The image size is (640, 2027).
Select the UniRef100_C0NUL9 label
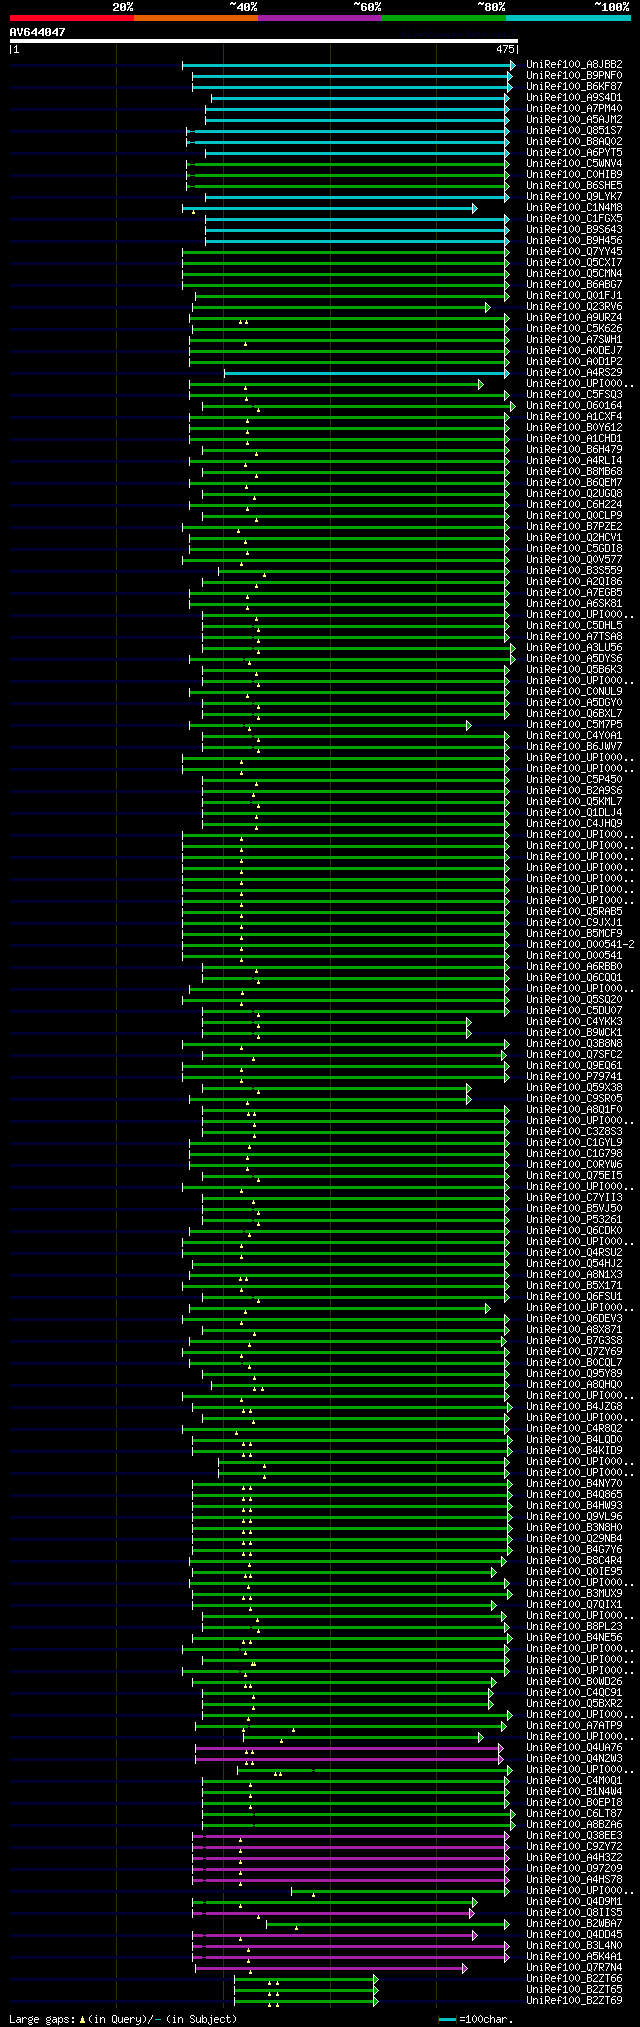[574, 691]
